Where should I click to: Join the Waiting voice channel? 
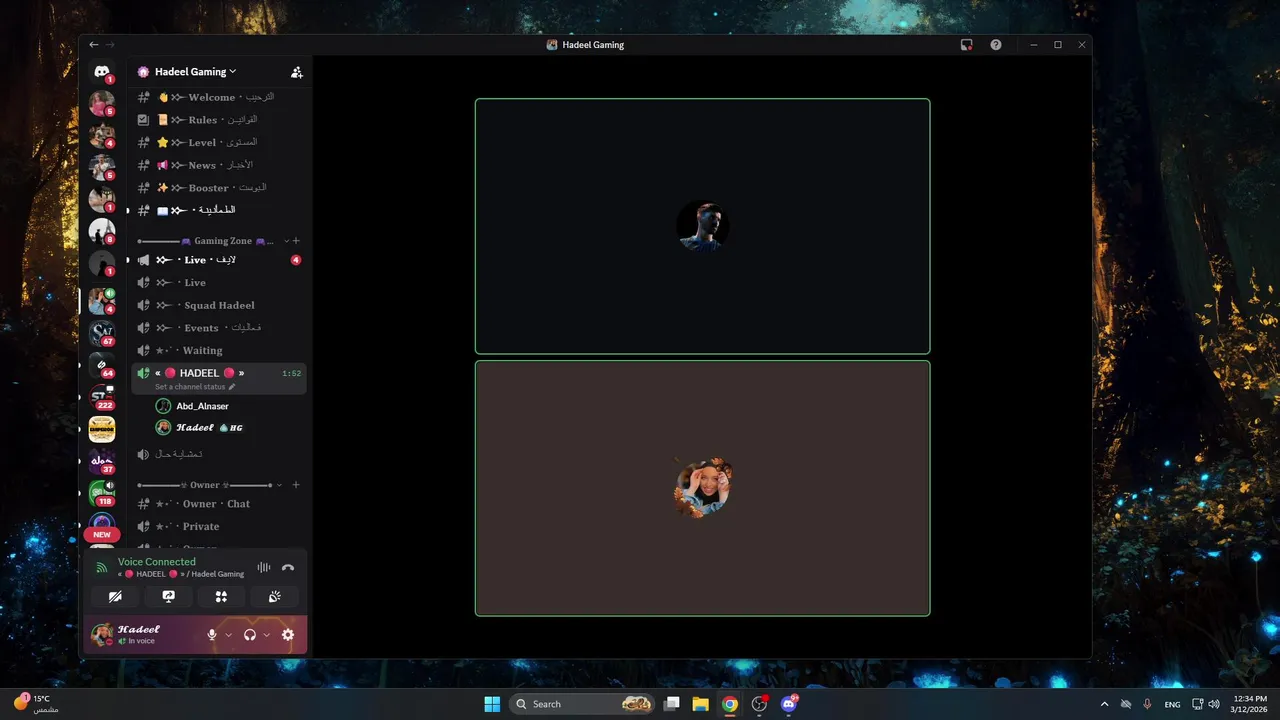pos(219,351)
